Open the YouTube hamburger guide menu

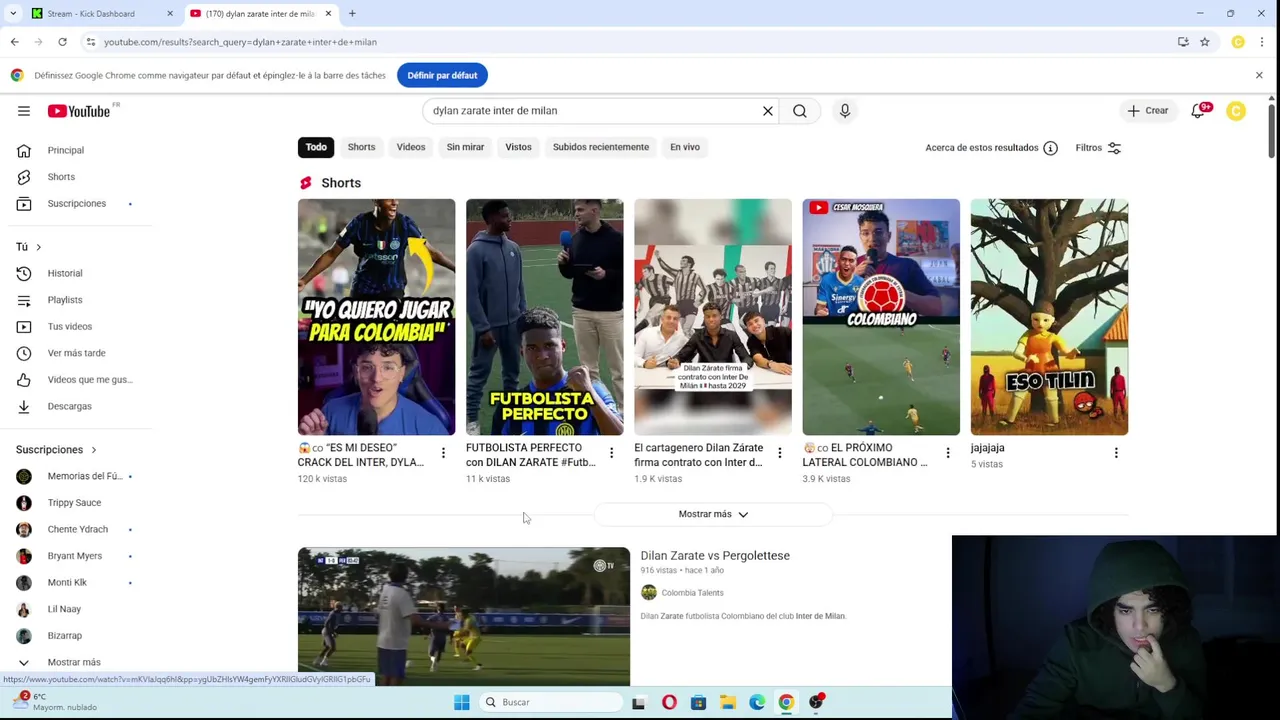tap(24, 111)
